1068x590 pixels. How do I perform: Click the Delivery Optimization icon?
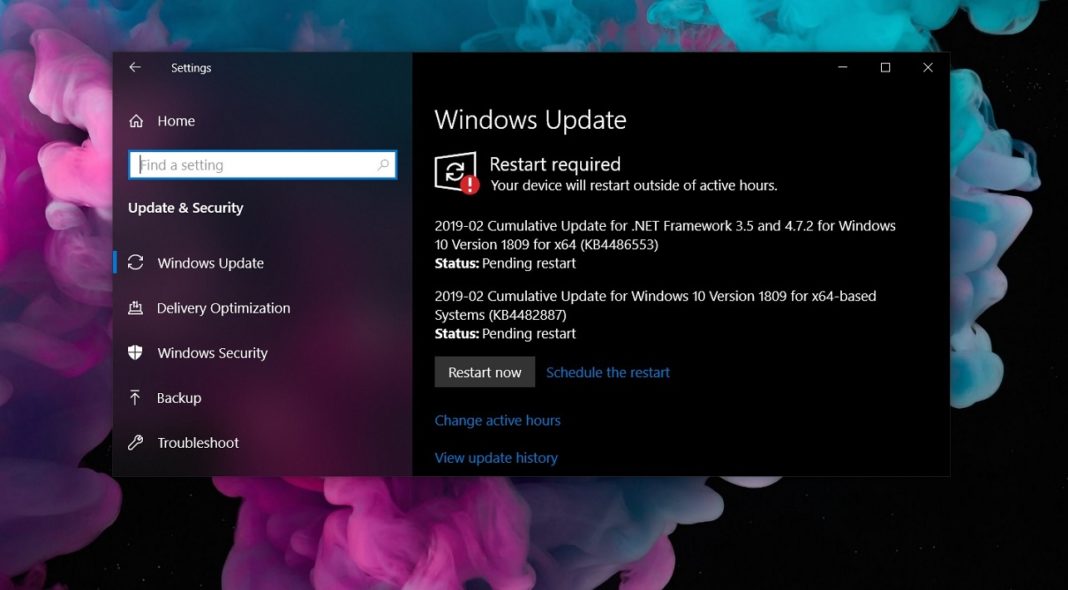click(136, 308)
